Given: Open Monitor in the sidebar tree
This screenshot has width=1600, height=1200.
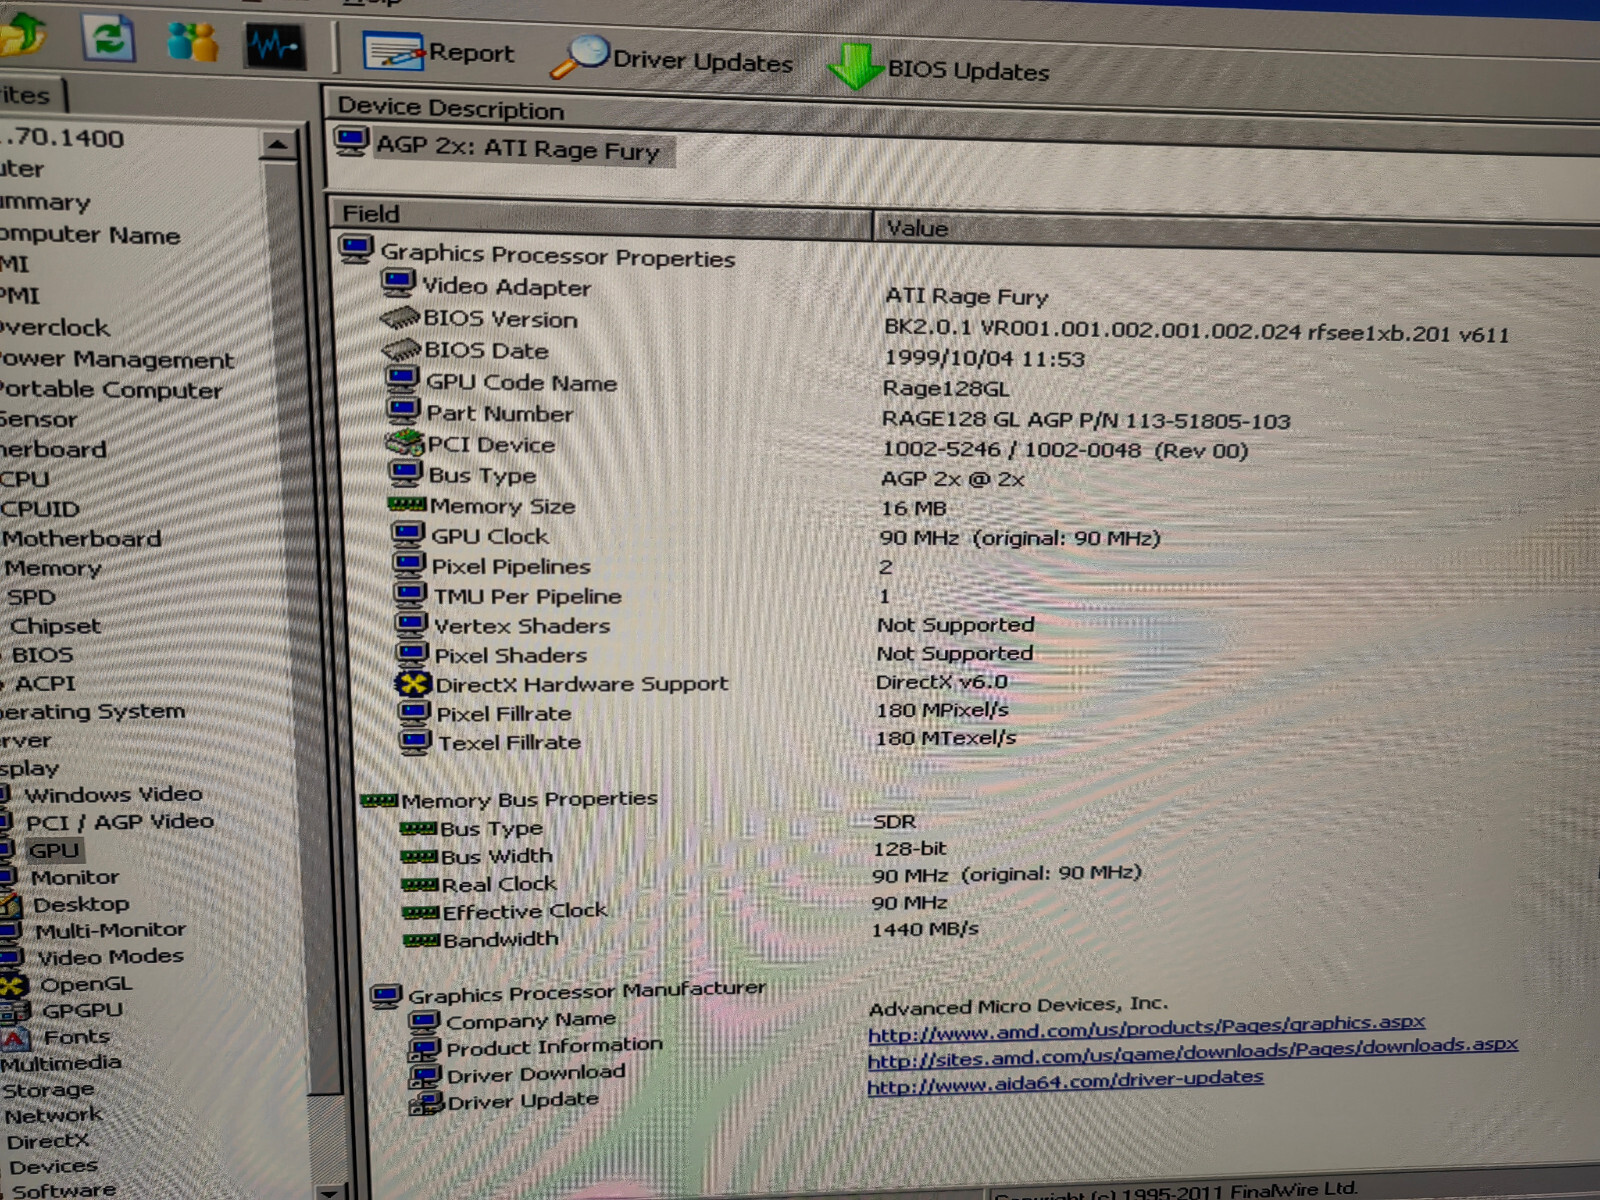Looking at the screenshot, I should tap(74, 877).
